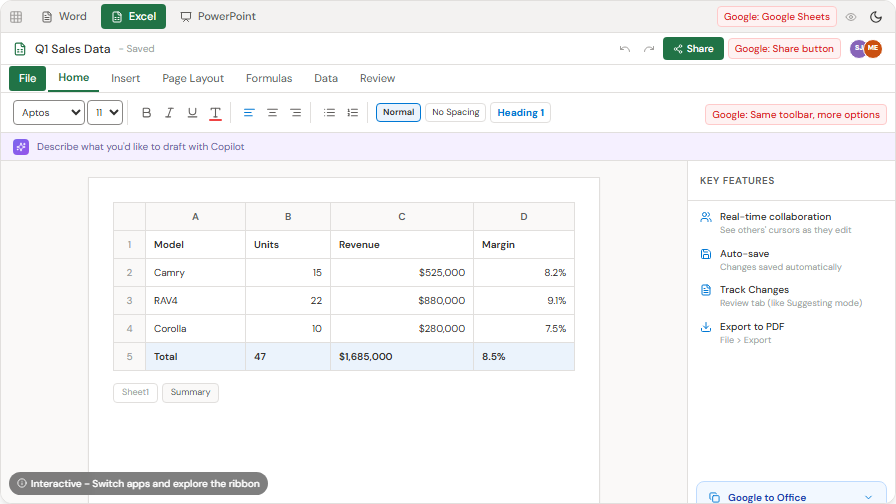Screen dimensions: 896x504
Task: Open the Review ribbon tab
Action: pos(377,78)
